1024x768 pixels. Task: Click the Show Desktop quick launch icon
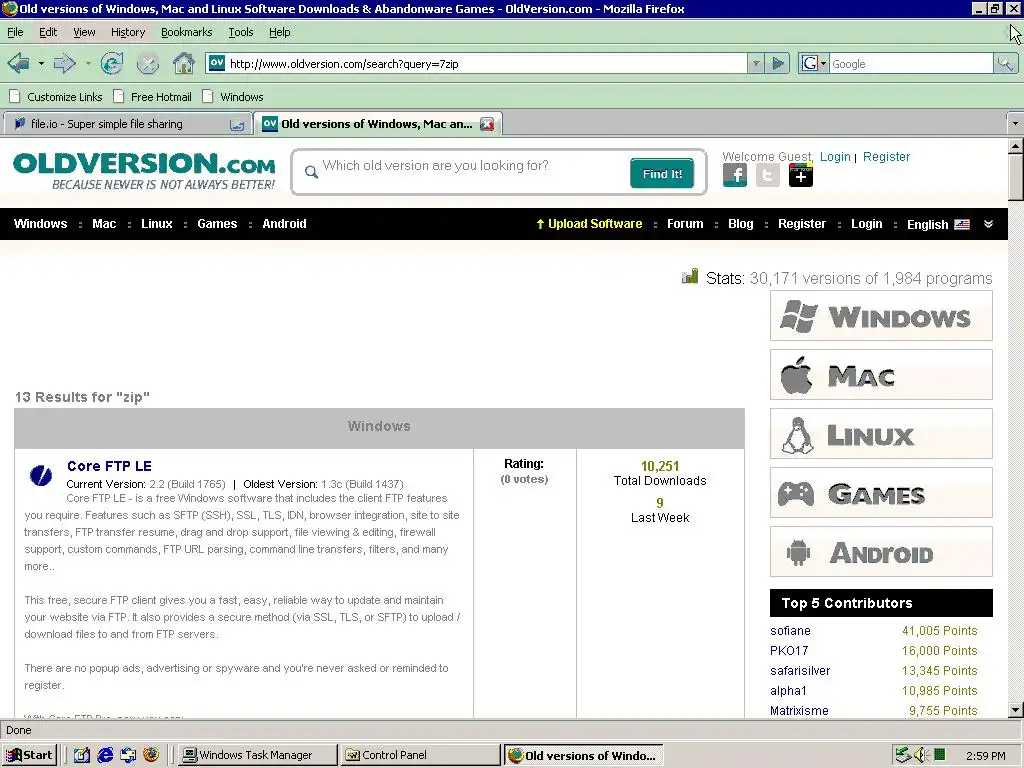[x=82, y=755]
